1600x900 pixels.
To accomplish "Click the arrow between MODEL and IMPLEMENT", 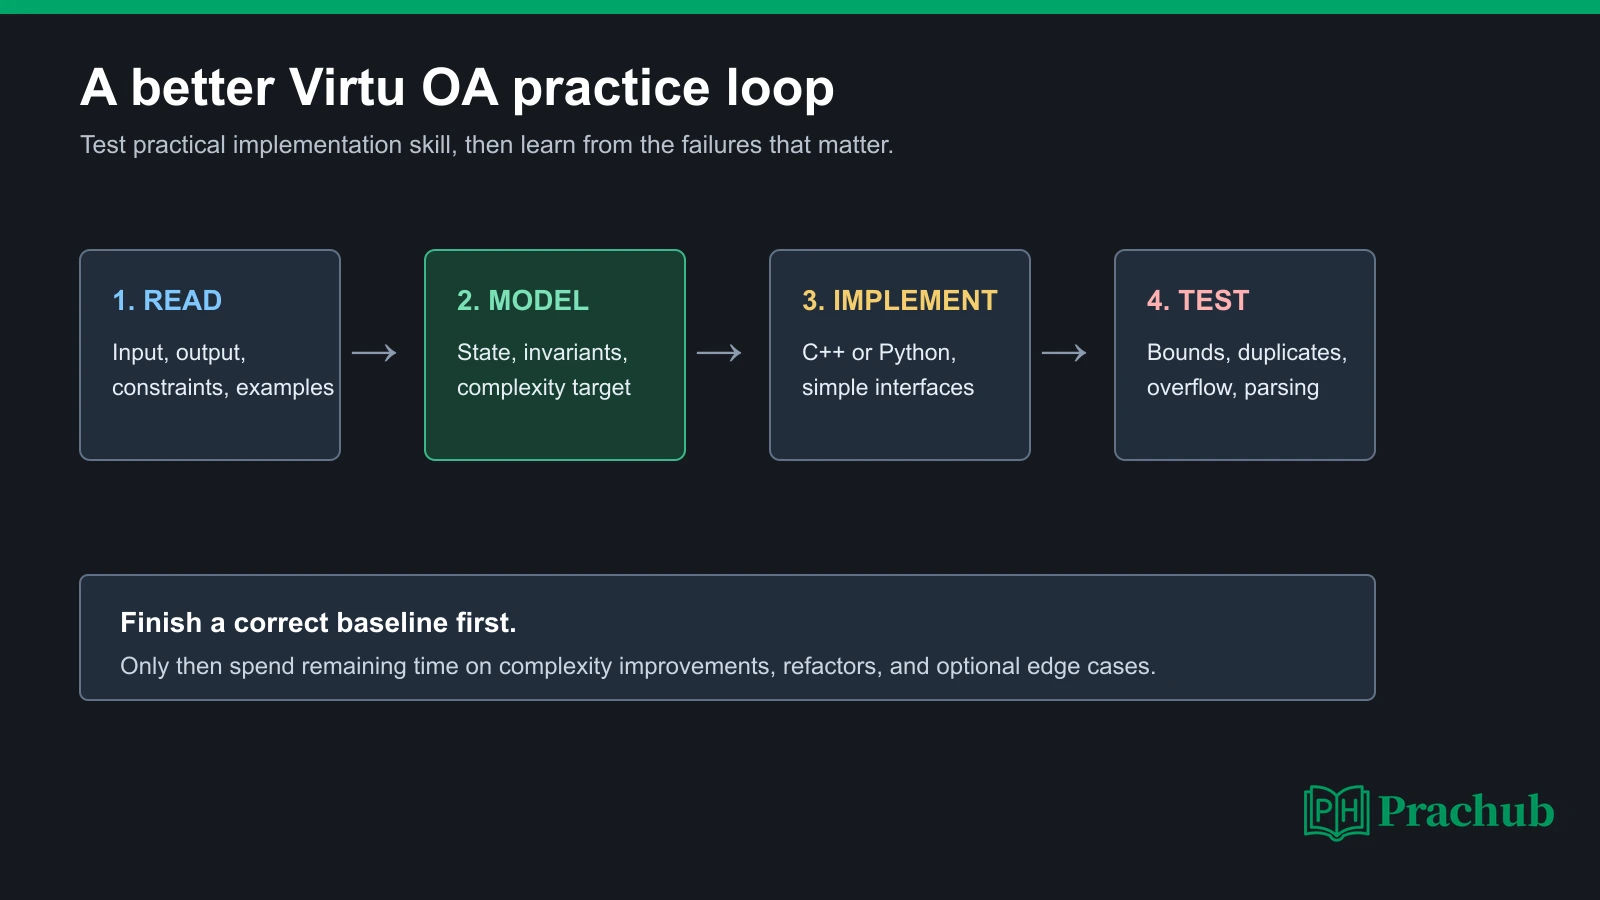I will pyautogui.click(x=719, y=353).
